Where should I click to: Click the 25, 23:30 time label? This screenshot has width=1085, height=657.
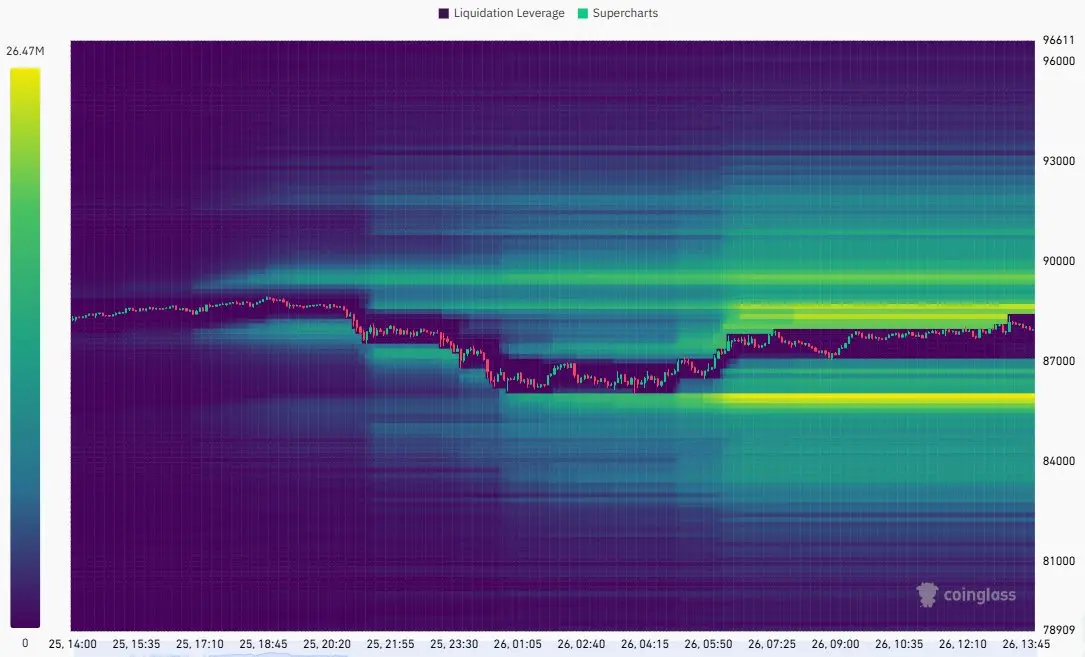(454, 644)
